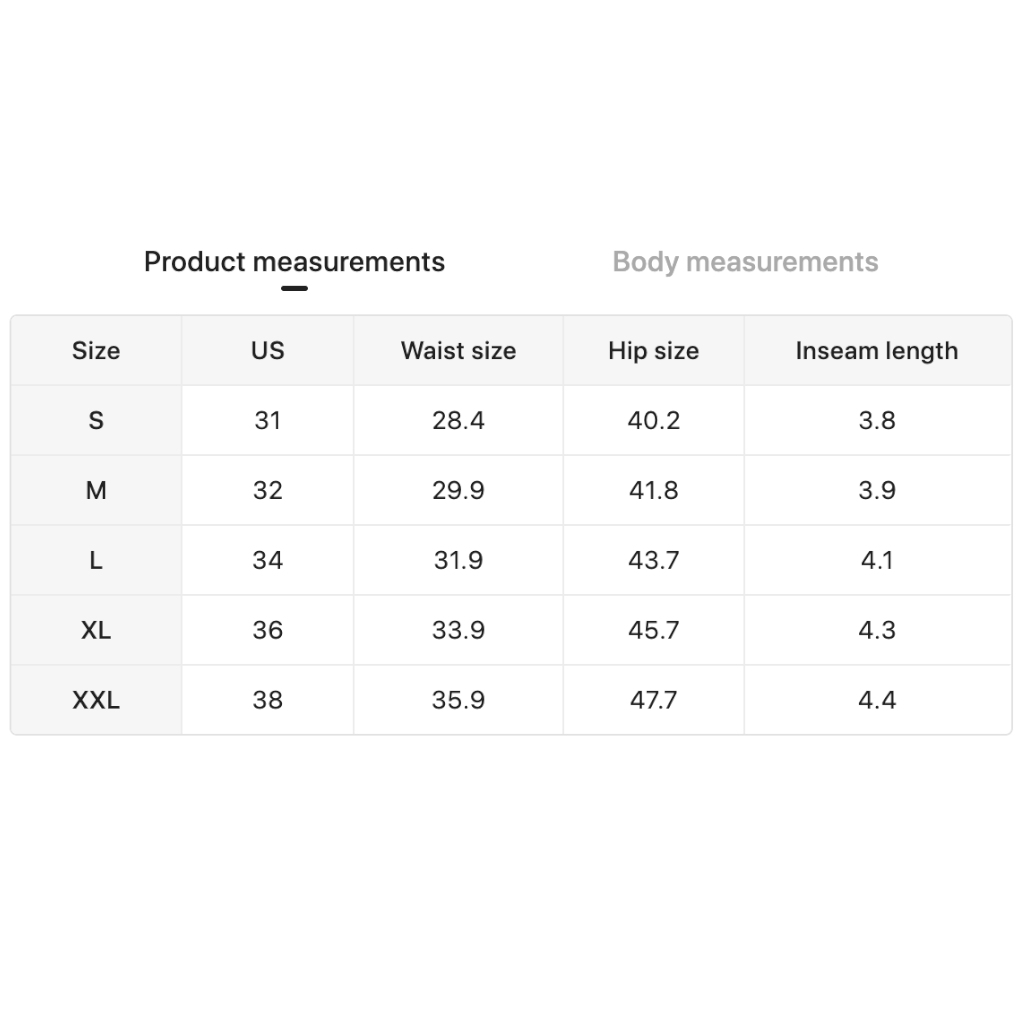
Task: Click the Size column header
Action: [x=96, y=351]
